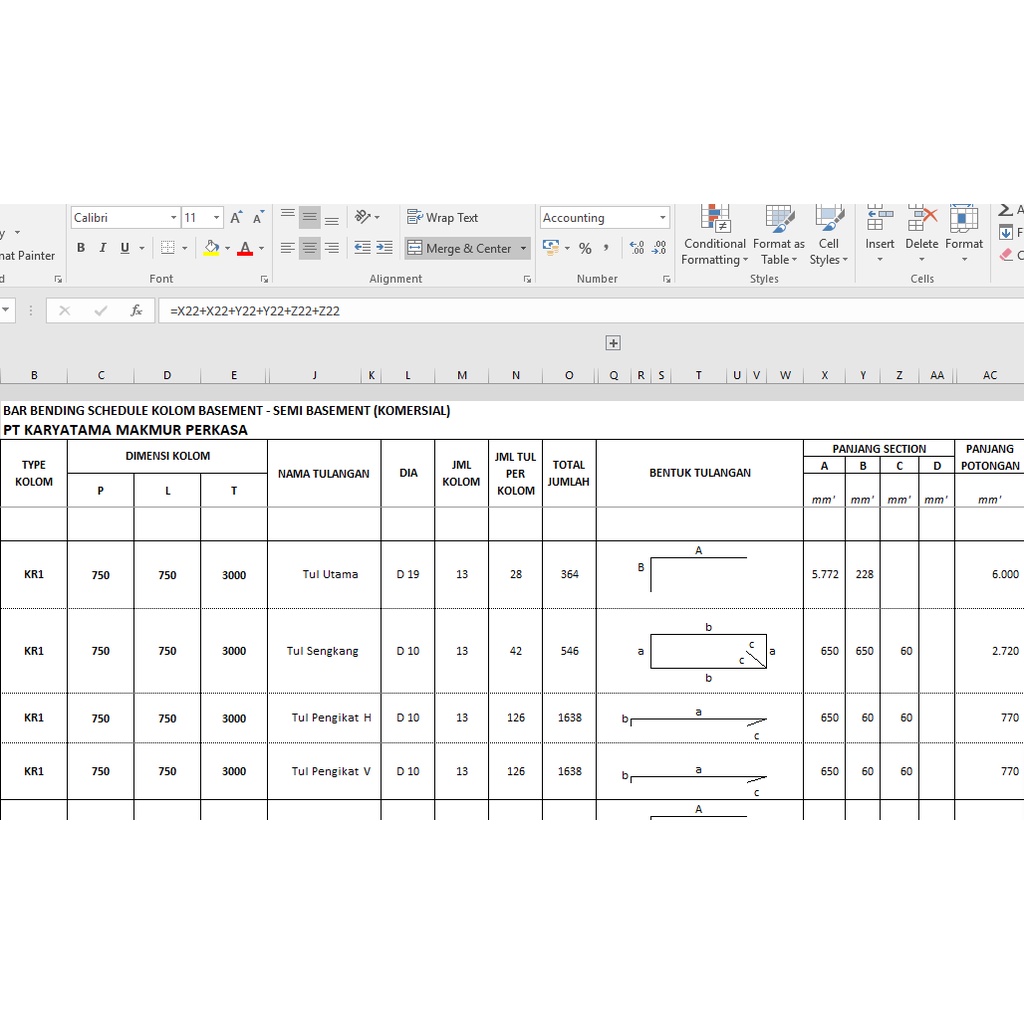Open Format as Table gallery
Viewport: 1024px width, 1024px height.
[778, 235]
